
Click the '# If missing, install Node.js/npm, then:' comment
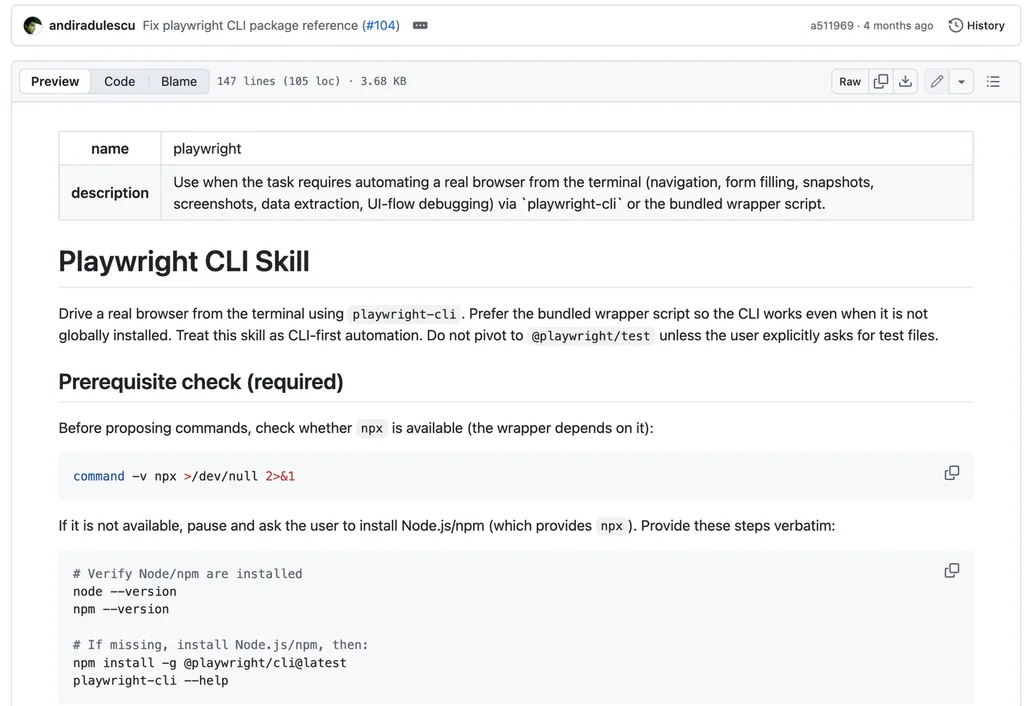(221, 645)
